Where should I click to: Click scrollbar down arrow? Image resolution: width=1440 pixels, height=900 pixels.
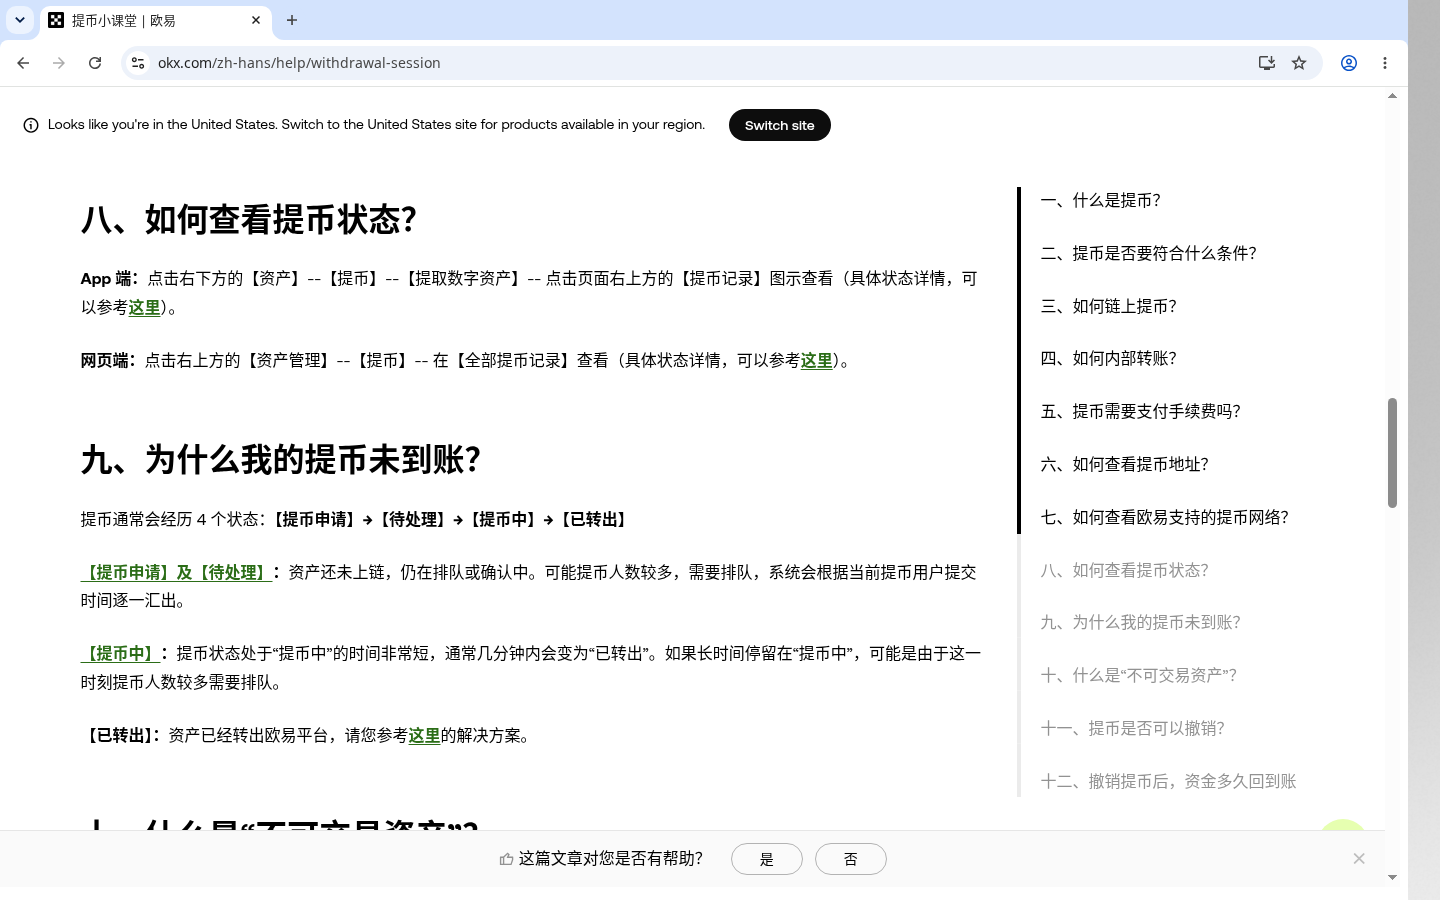(1392, 877)
